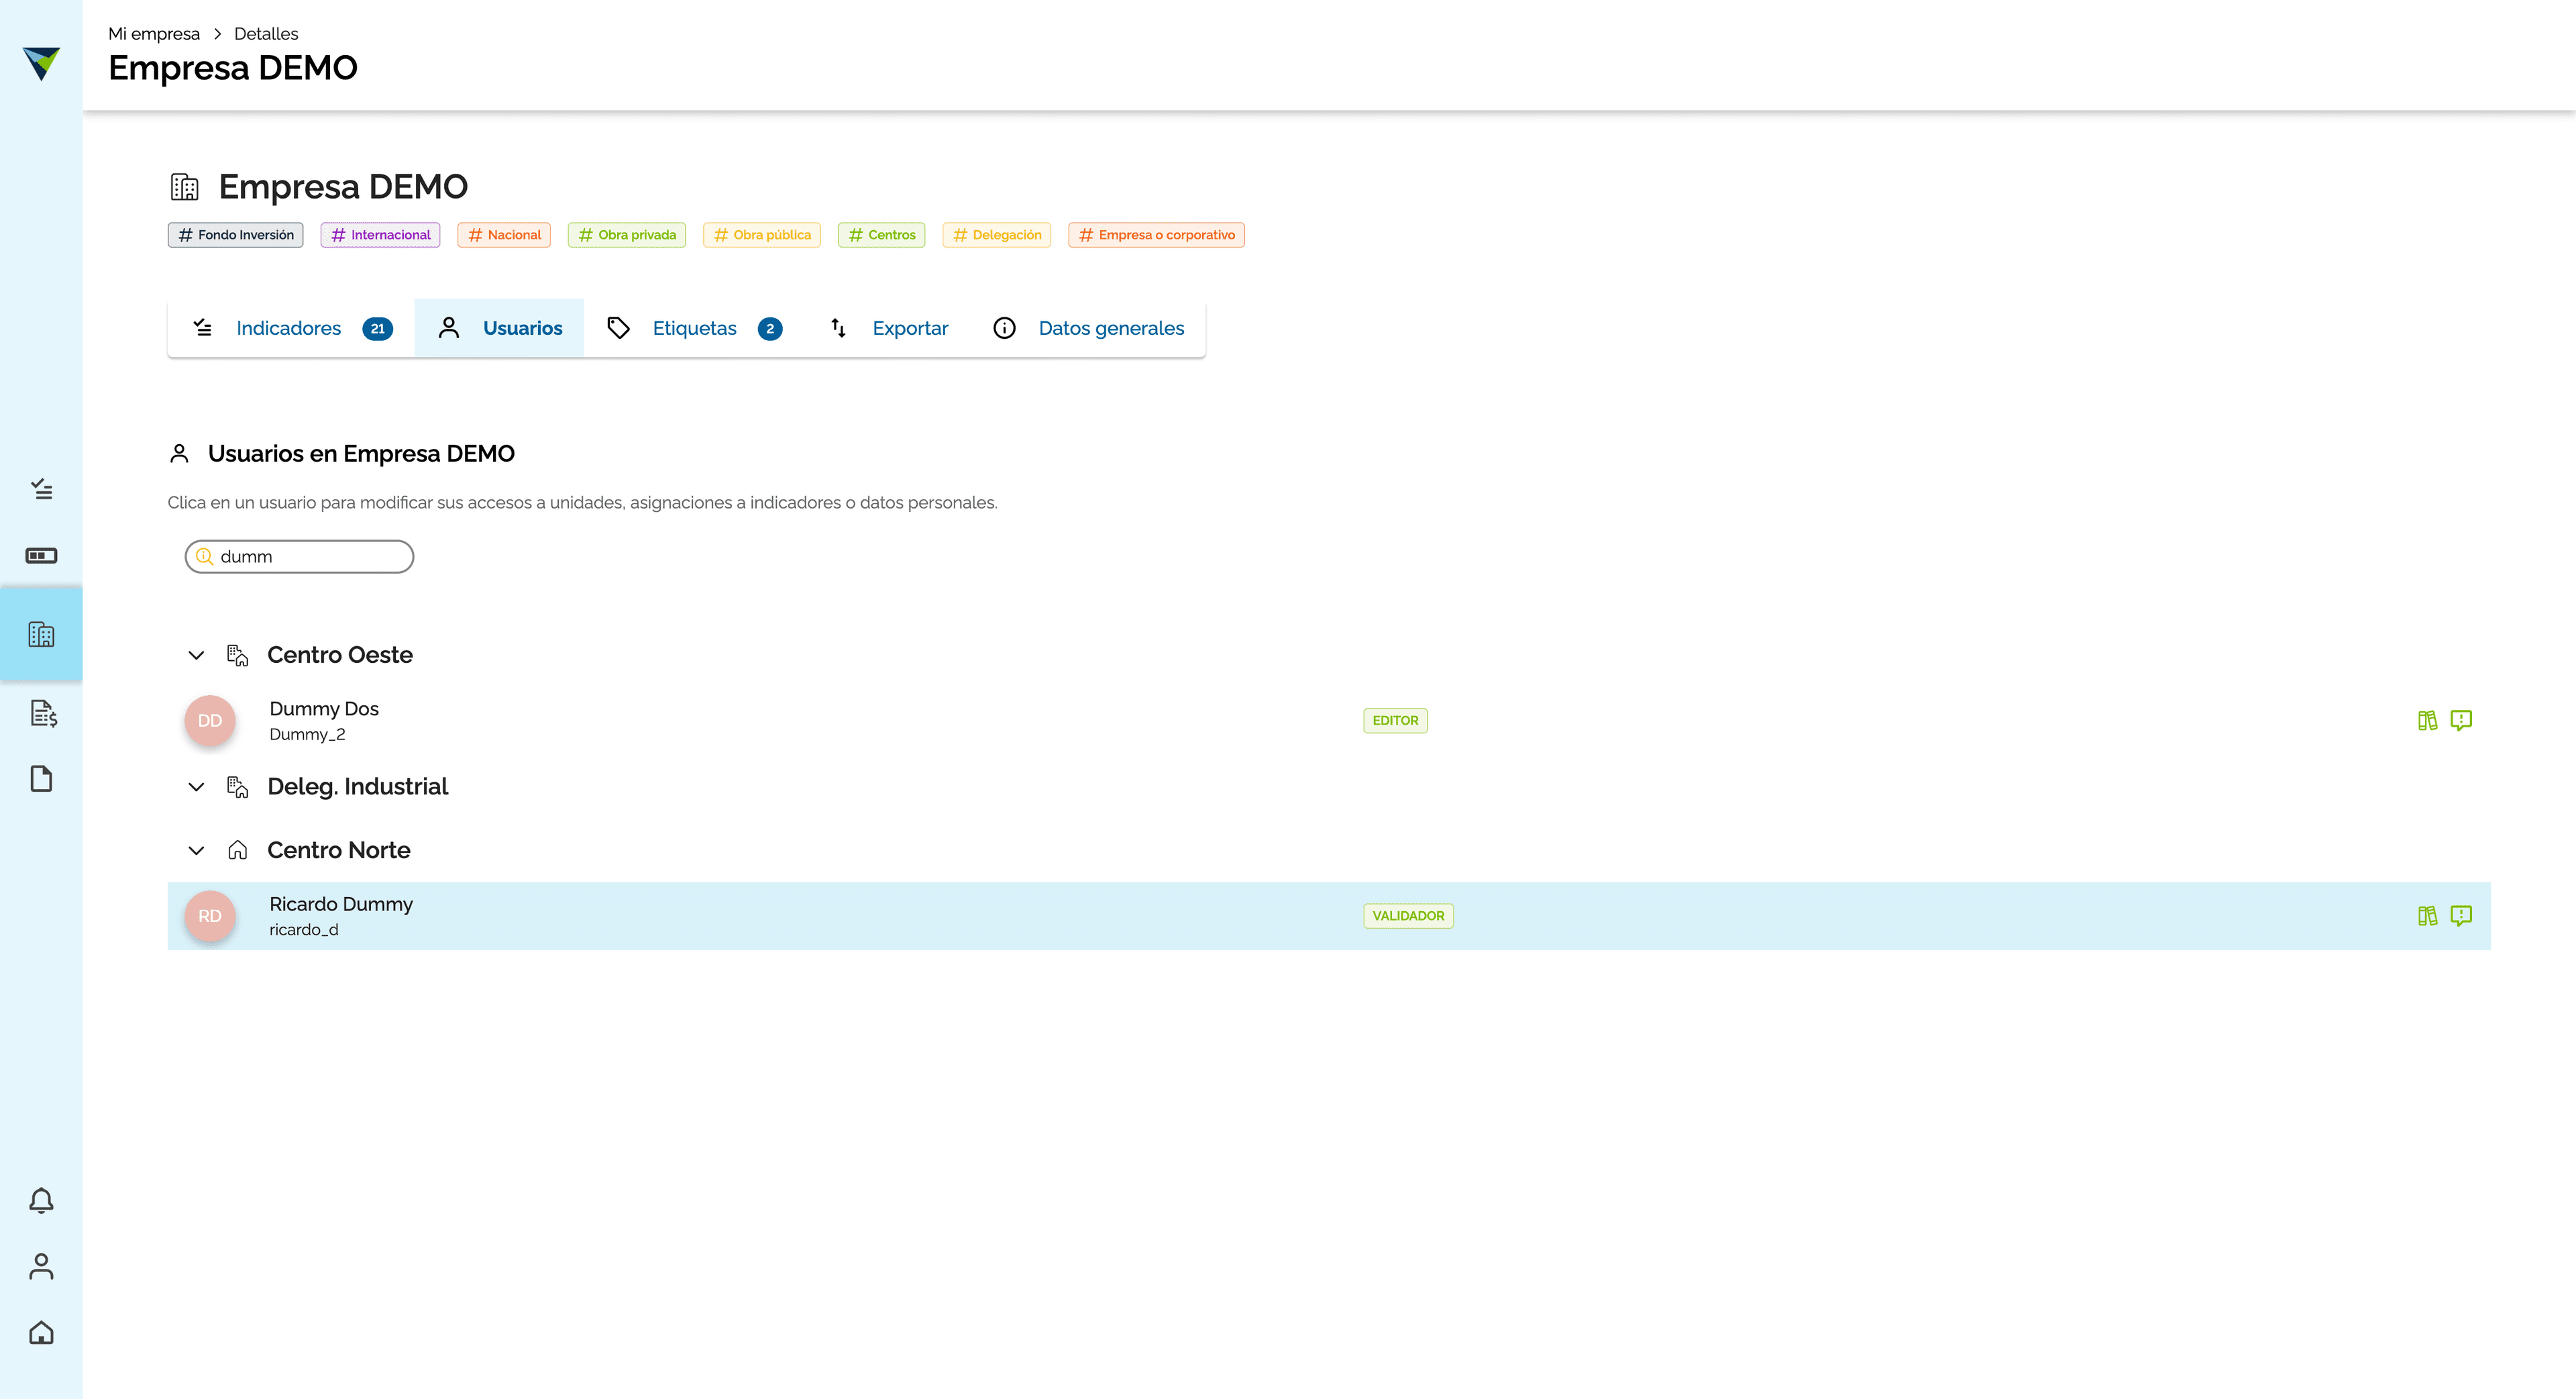This screenshot has height=1399, width=2576.
Task: Open user profile icon in sidebar
Action: tap(41, 1266)
